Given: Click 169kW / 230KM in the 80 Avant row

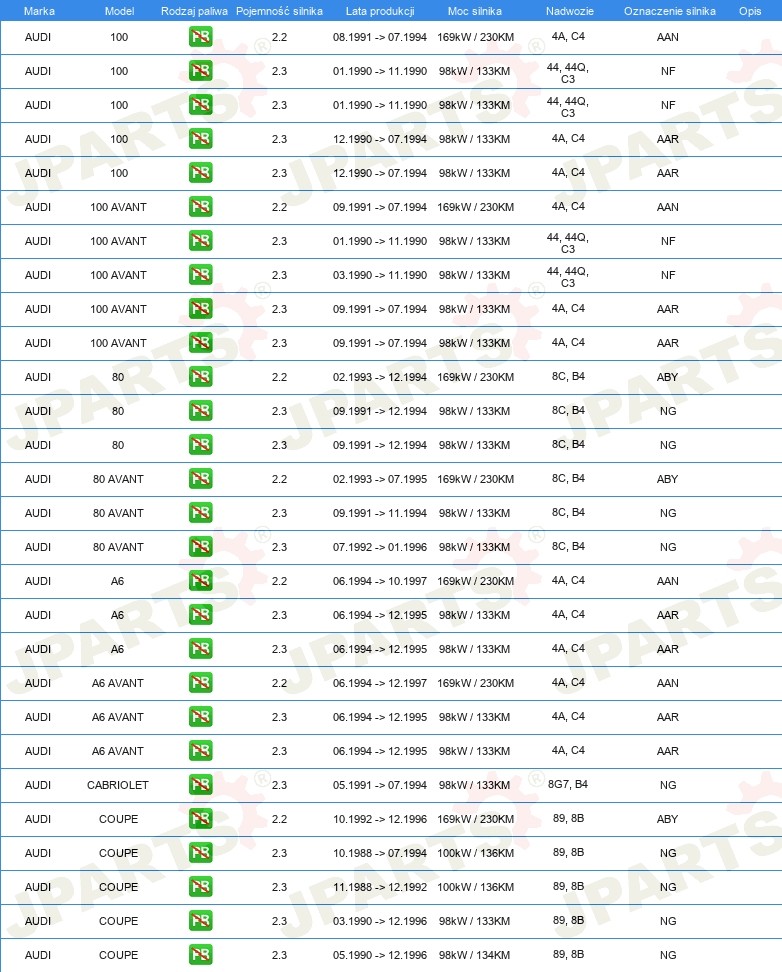Looking at the screenshot, I should 475,479.
